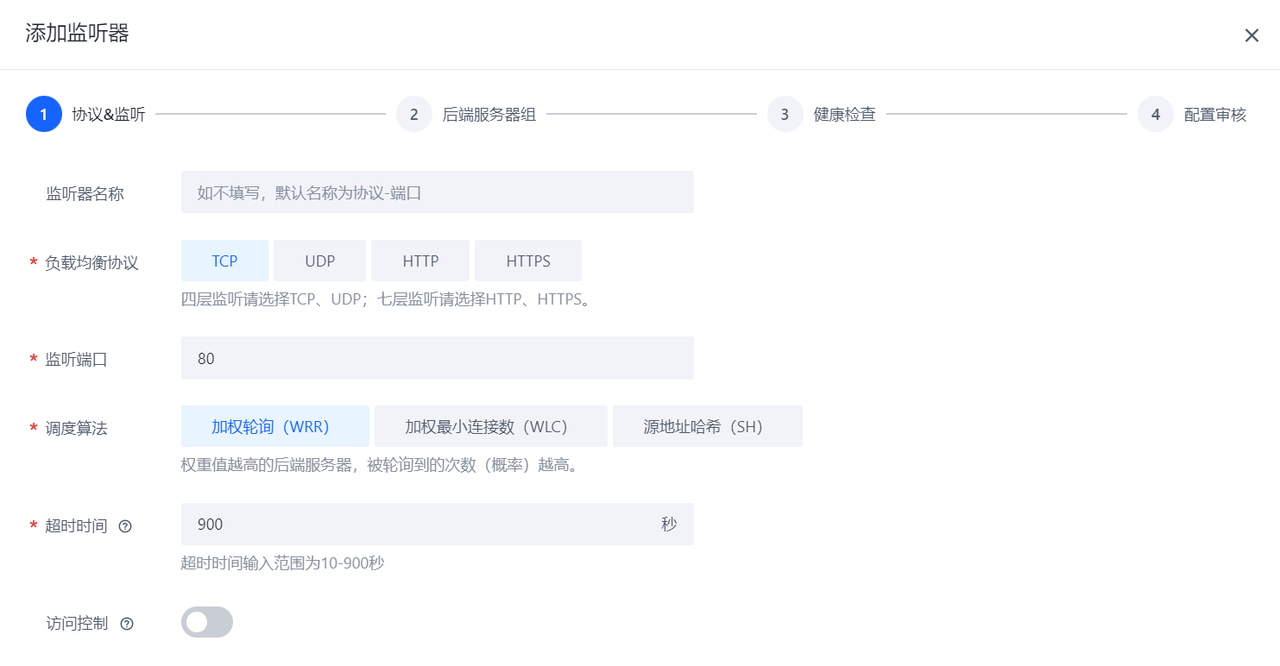Select UDP as load balancing protocol

tap(320, 261)
